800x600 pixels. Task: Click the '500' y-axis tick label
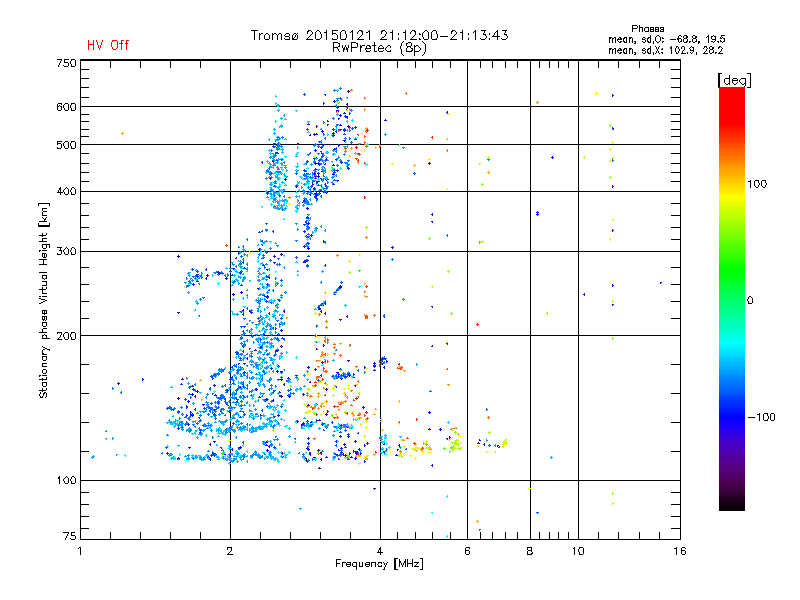pos(66,145)
